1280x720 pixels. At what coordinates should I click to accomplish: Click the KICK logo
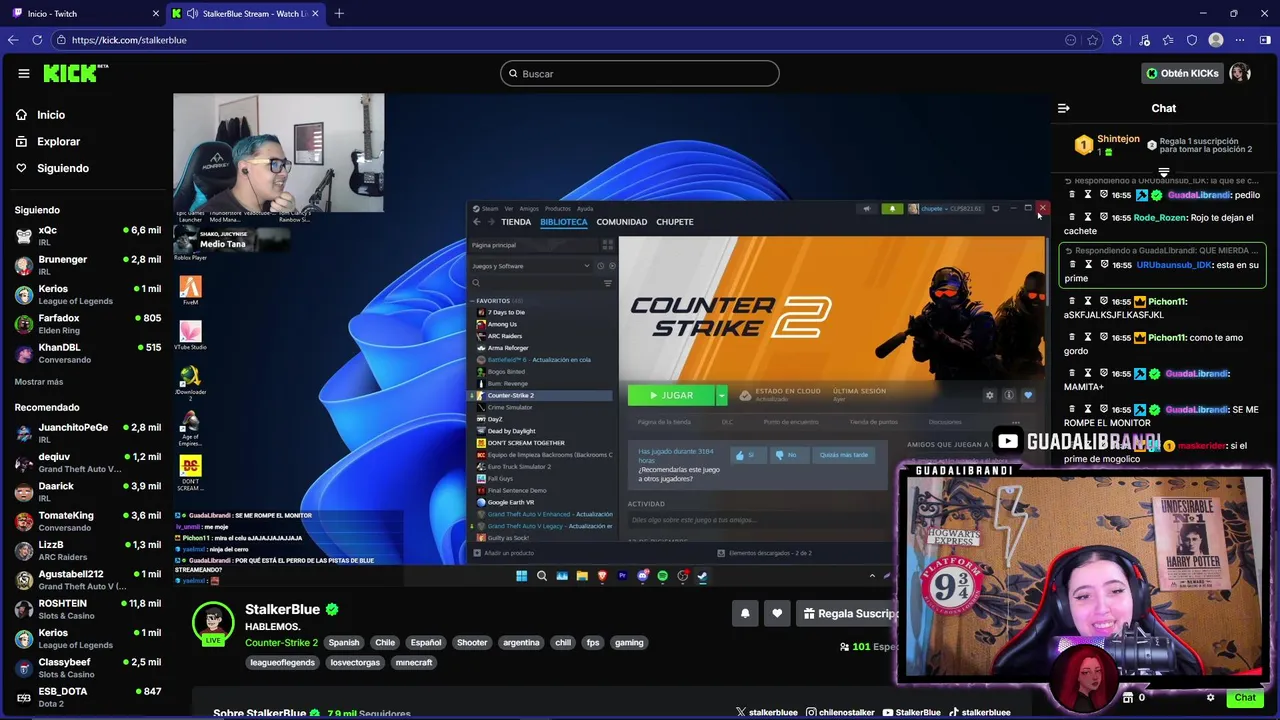[75, 73]
